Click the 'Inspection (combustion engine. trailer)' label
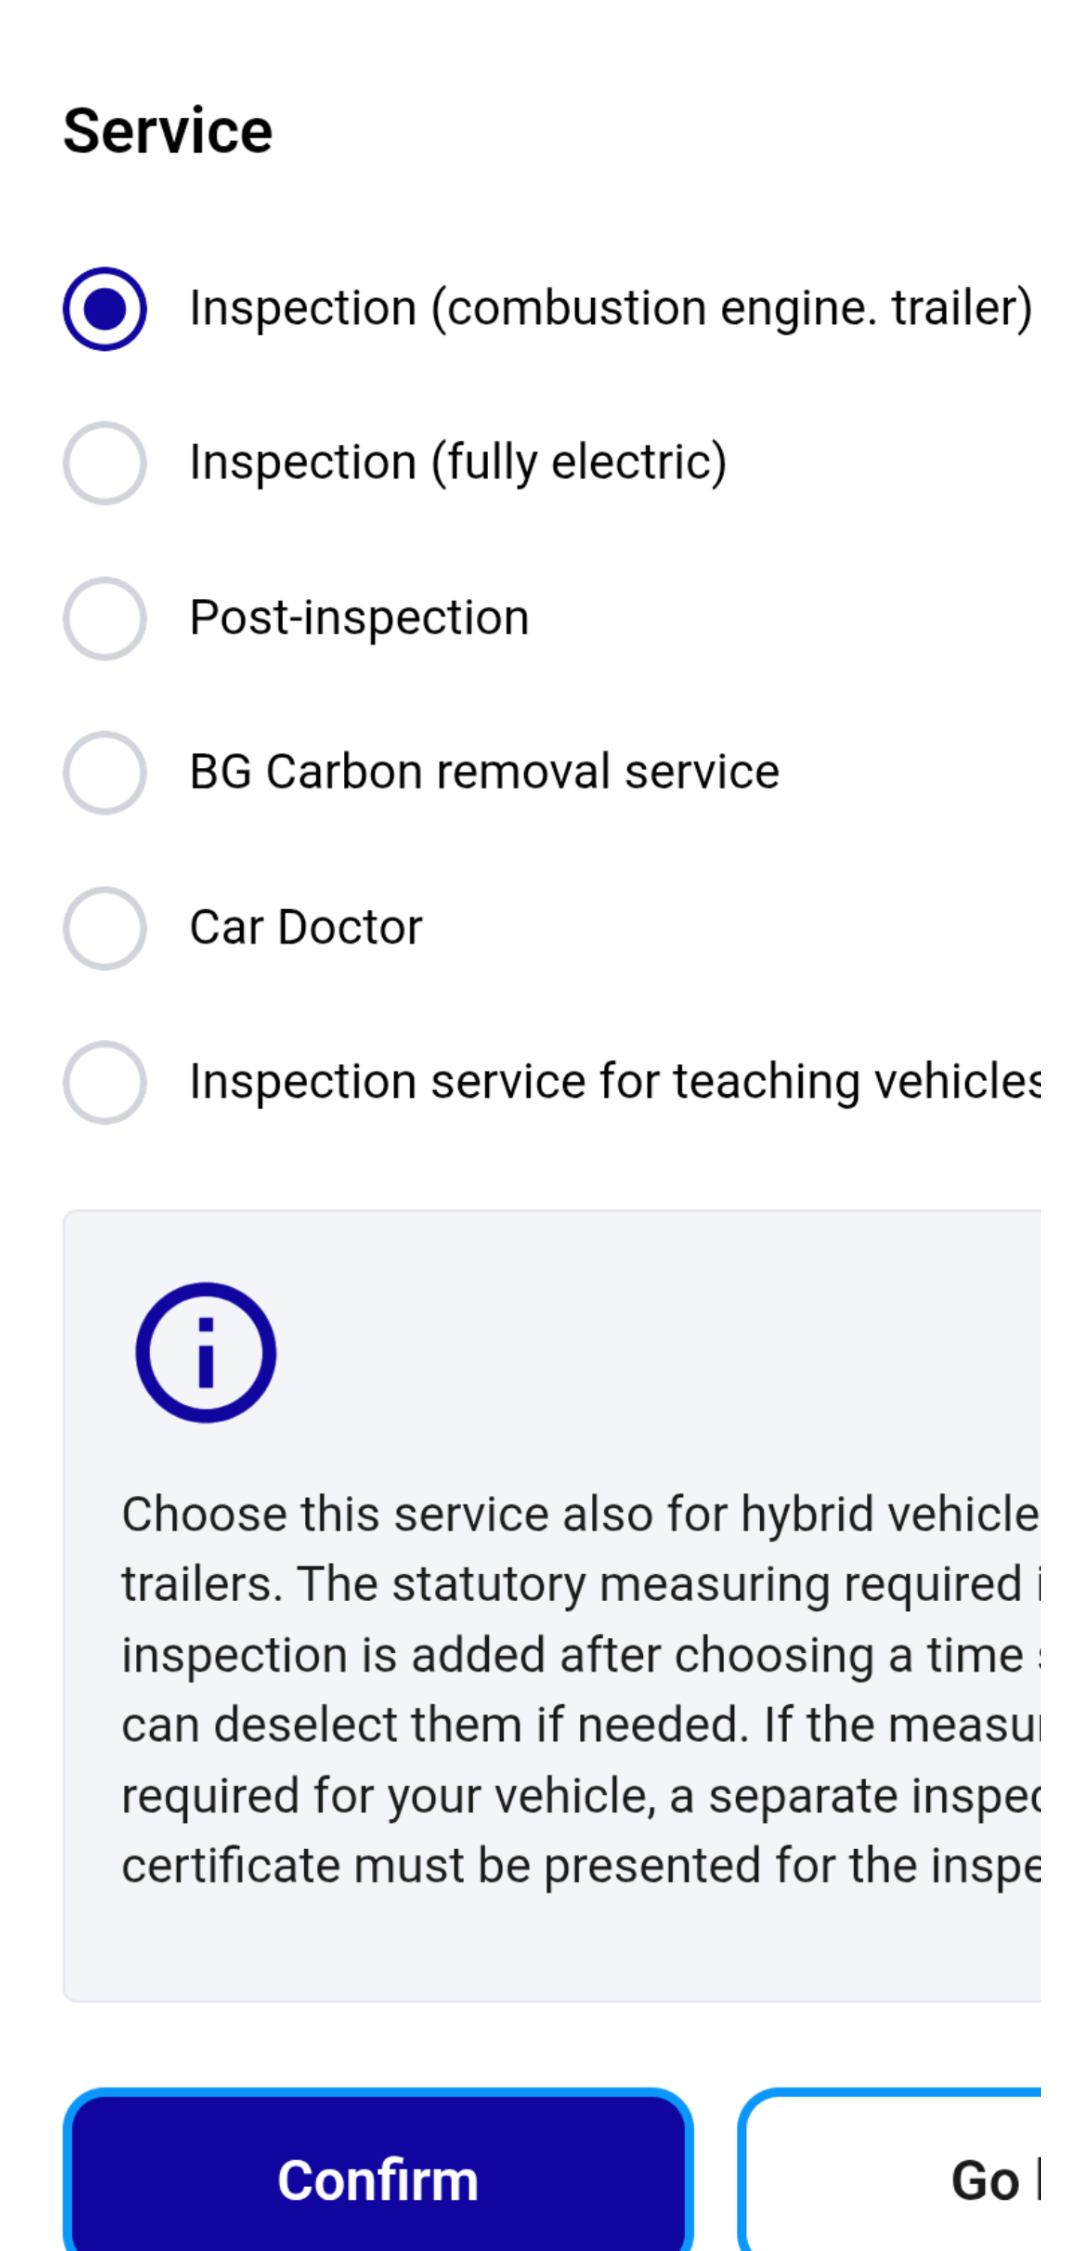Image resolution: width=1080 pixels, height=2251 pixels. [x=610, y=308]
